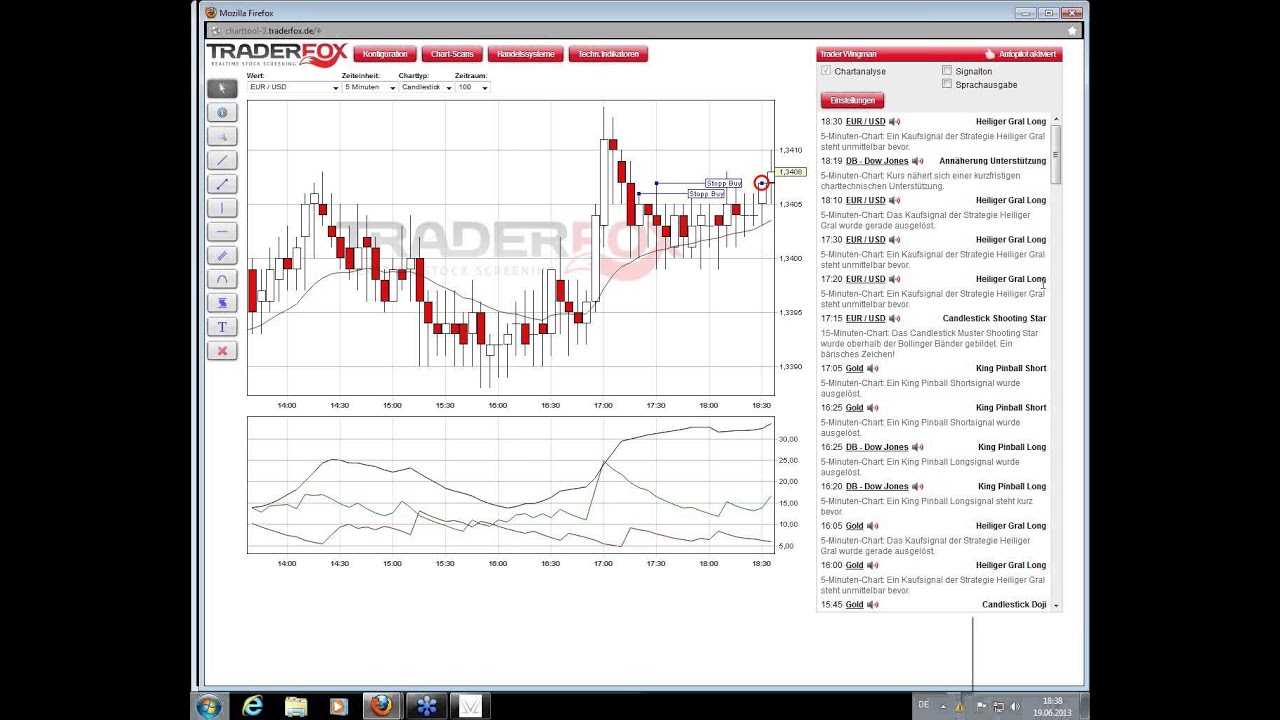1280x720 pixels.
Task: Open the Wert dropdown showing EUR / USD
Action: coord(294,87)
